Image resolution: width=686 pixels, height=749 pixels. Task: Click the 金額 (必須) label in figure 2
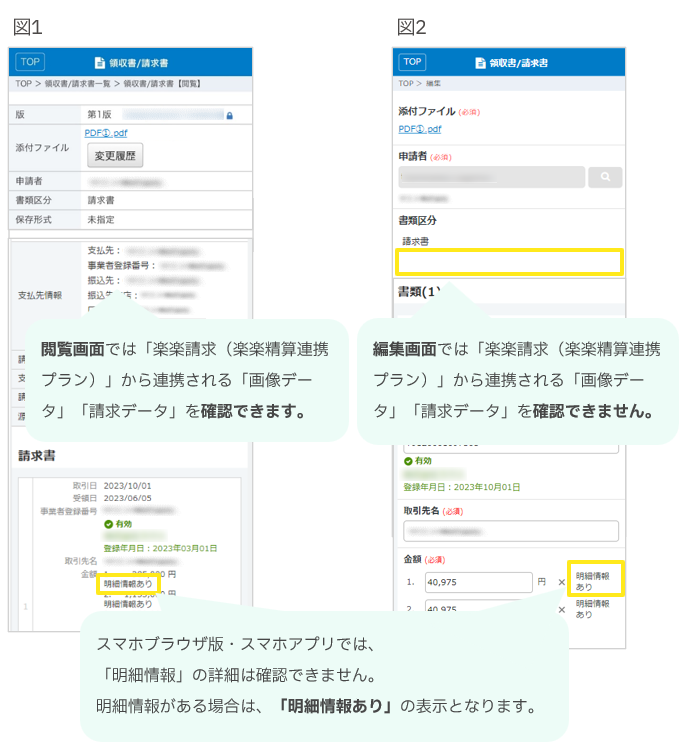click(x=424, y=559)
